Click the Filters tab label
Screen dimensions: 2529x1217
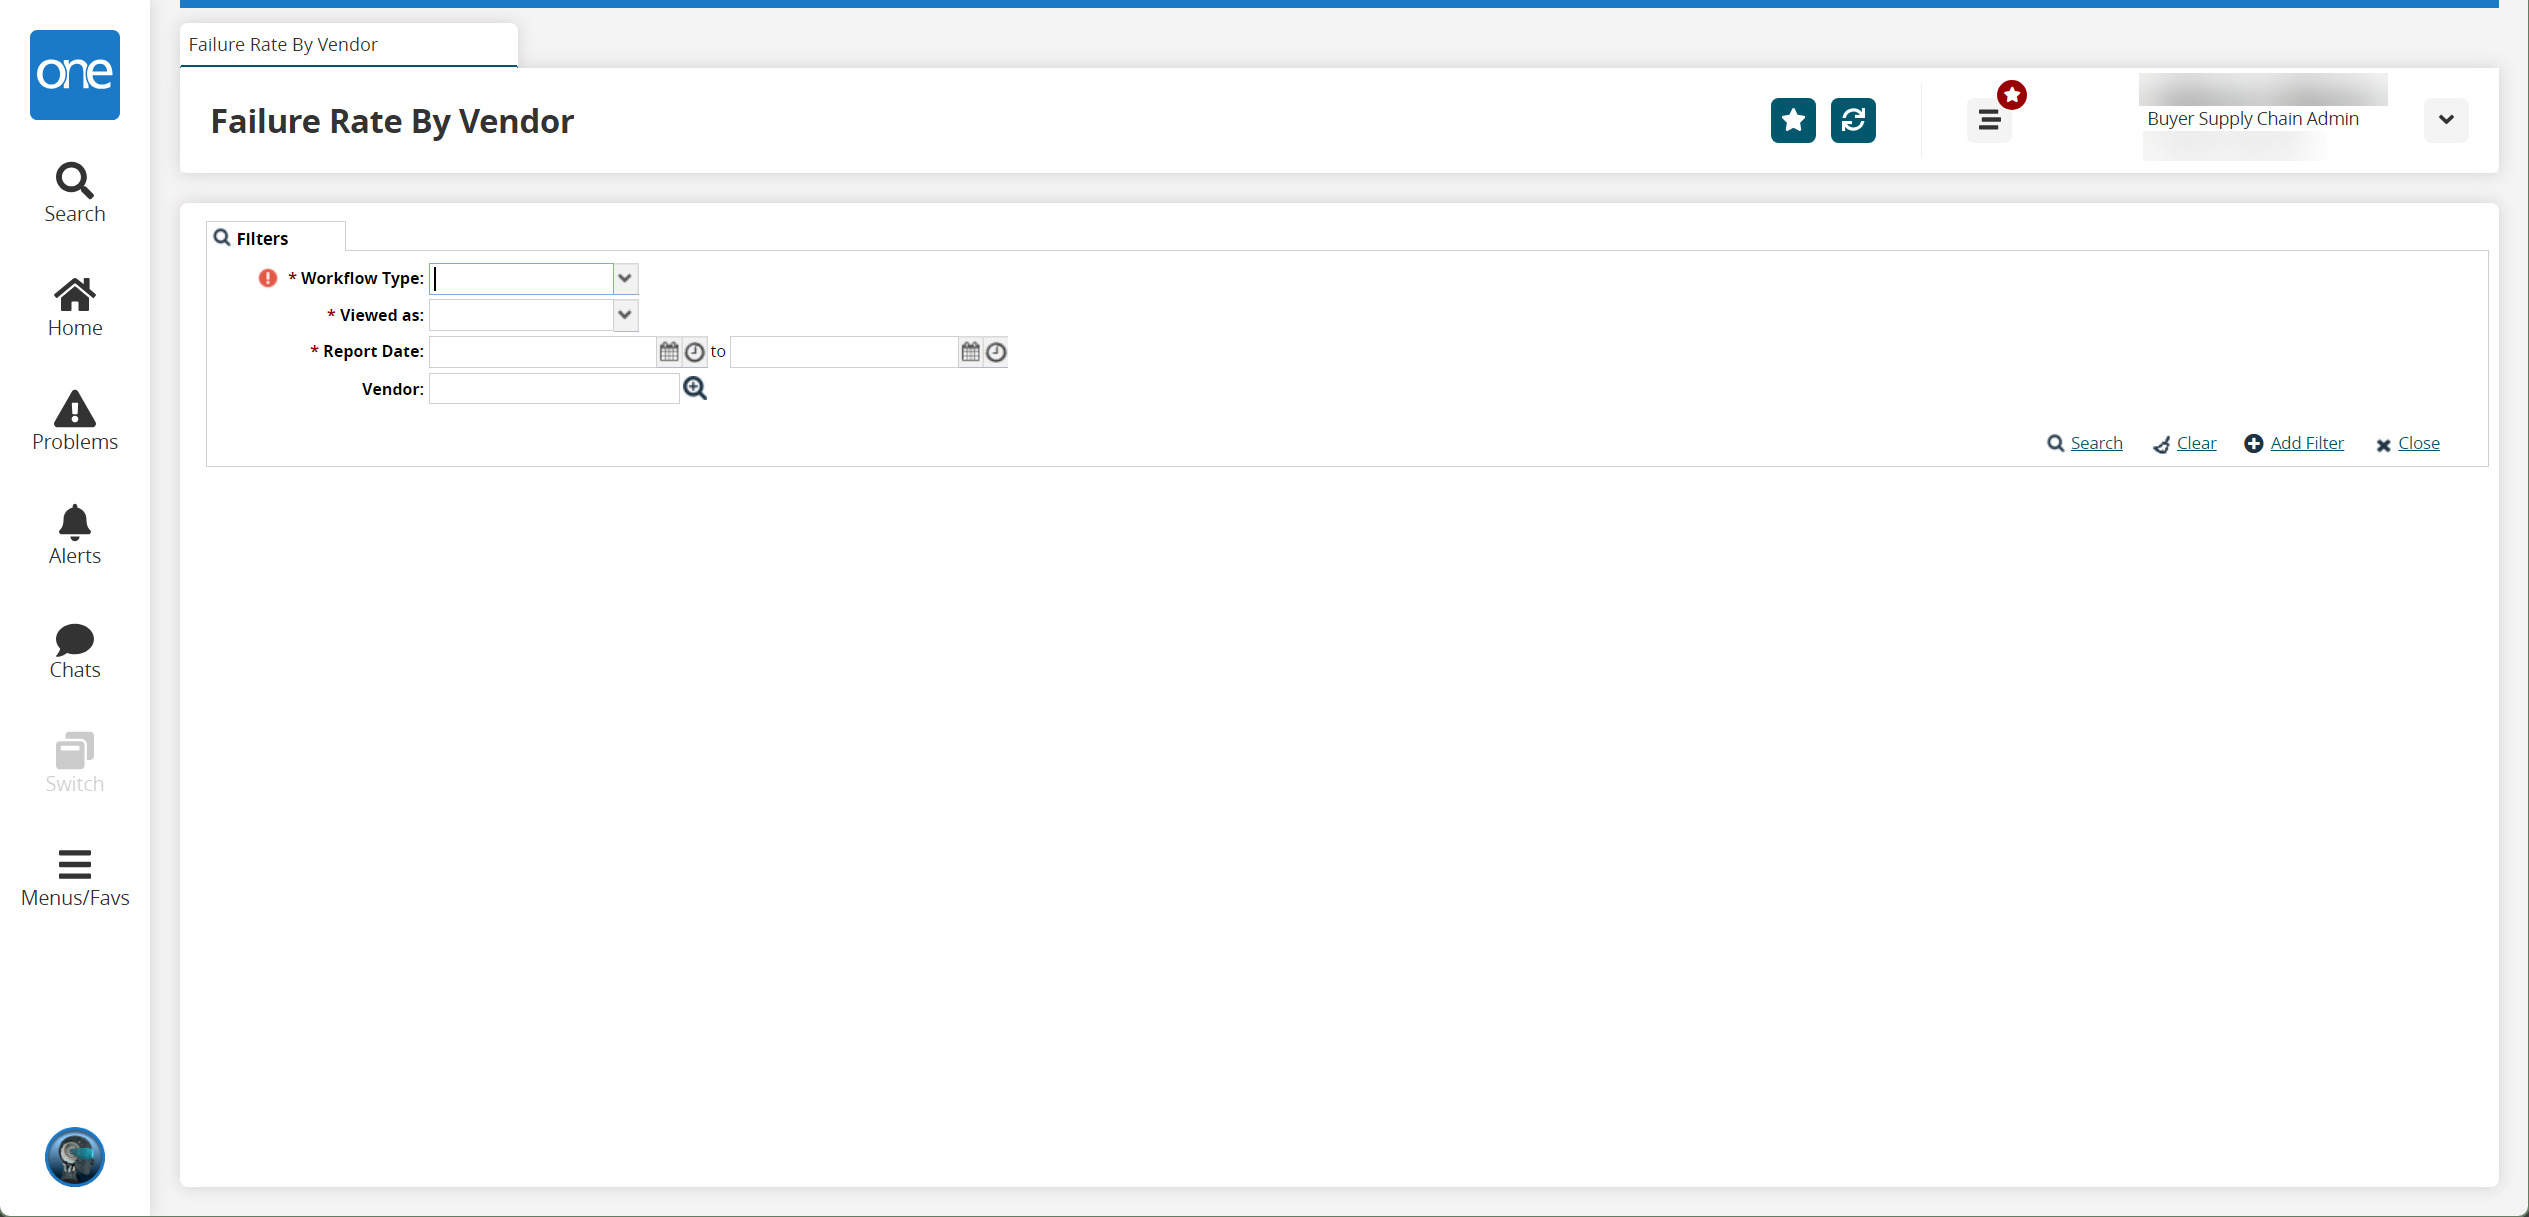(x=263, y=235)
